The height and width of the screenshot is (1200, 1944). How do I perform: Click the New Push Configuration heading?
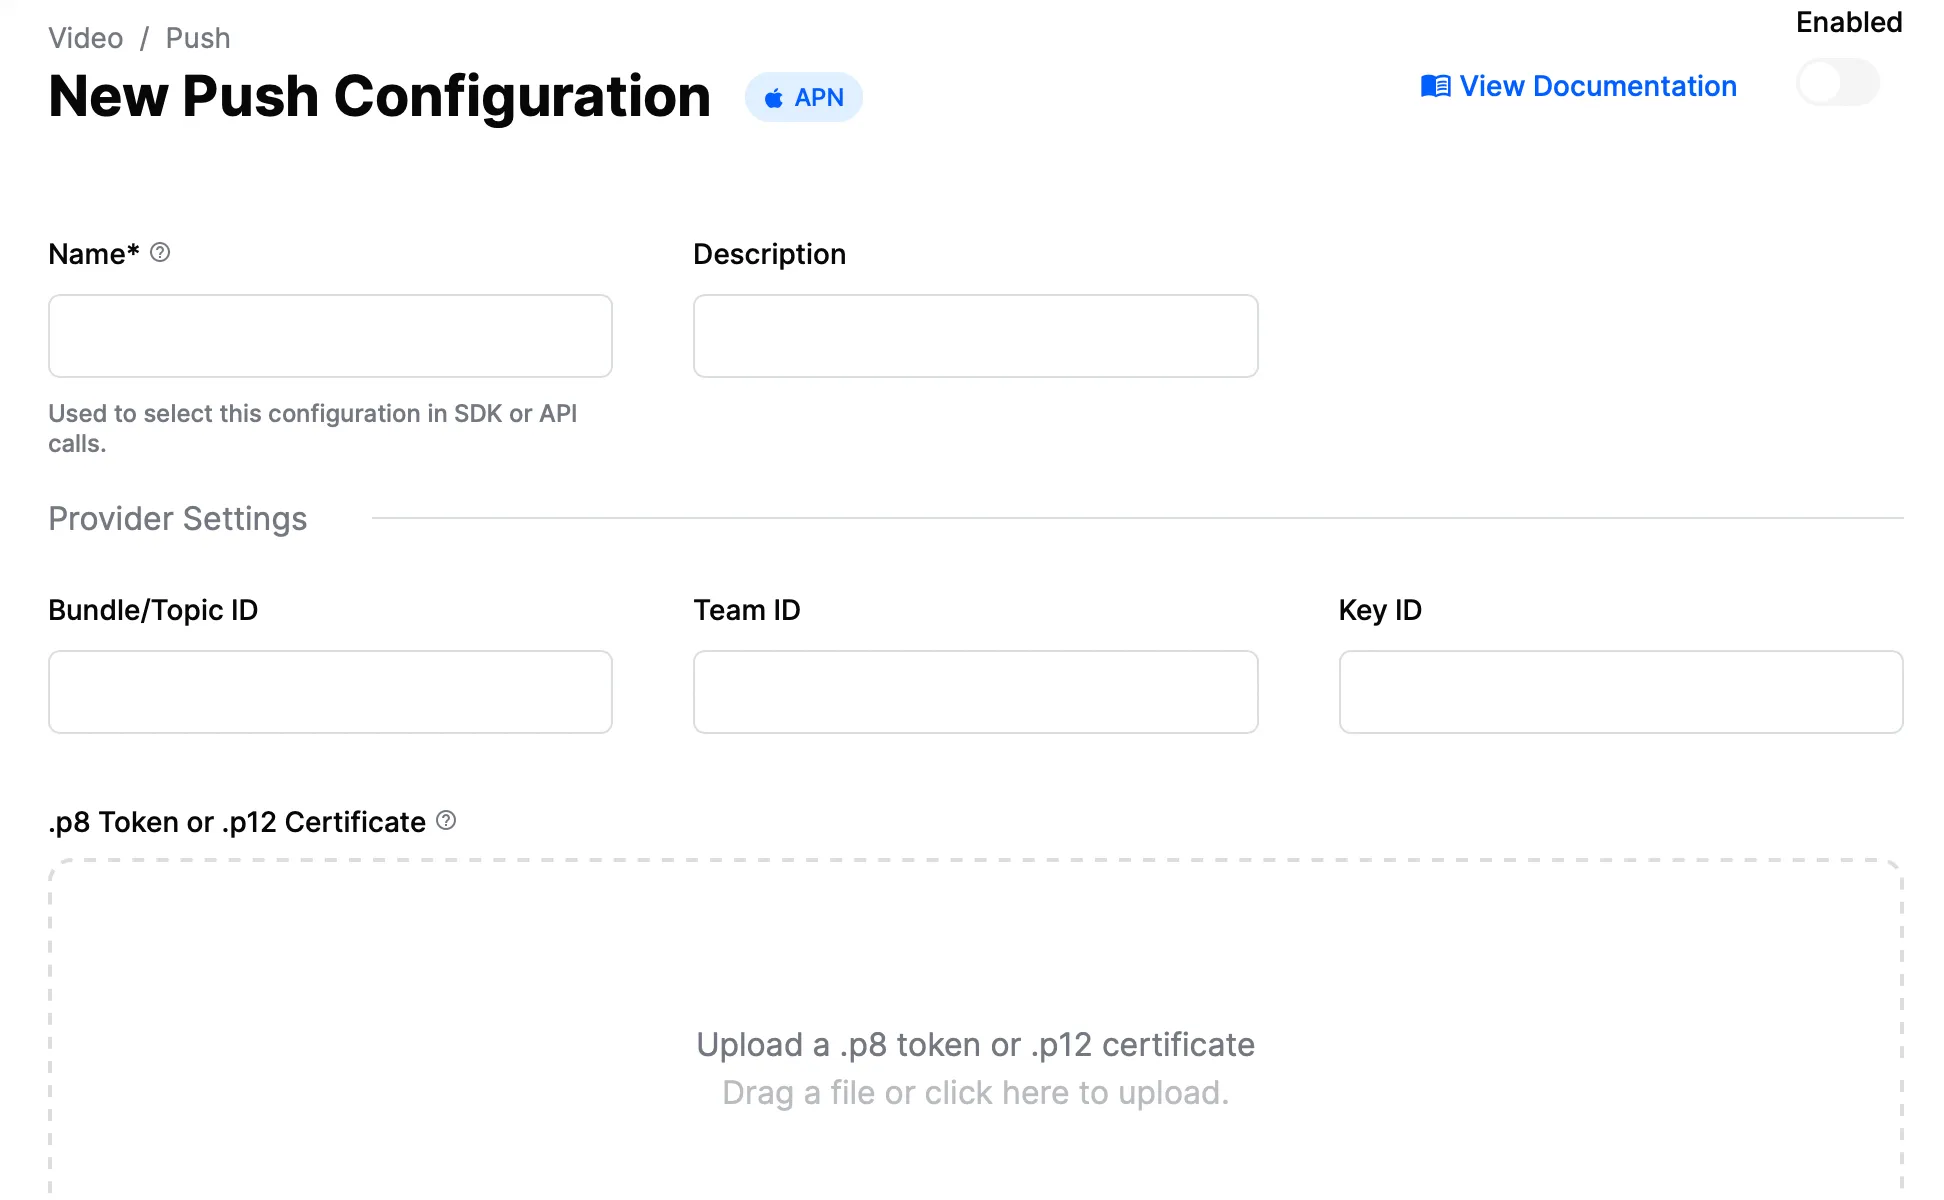click(379, 96)
